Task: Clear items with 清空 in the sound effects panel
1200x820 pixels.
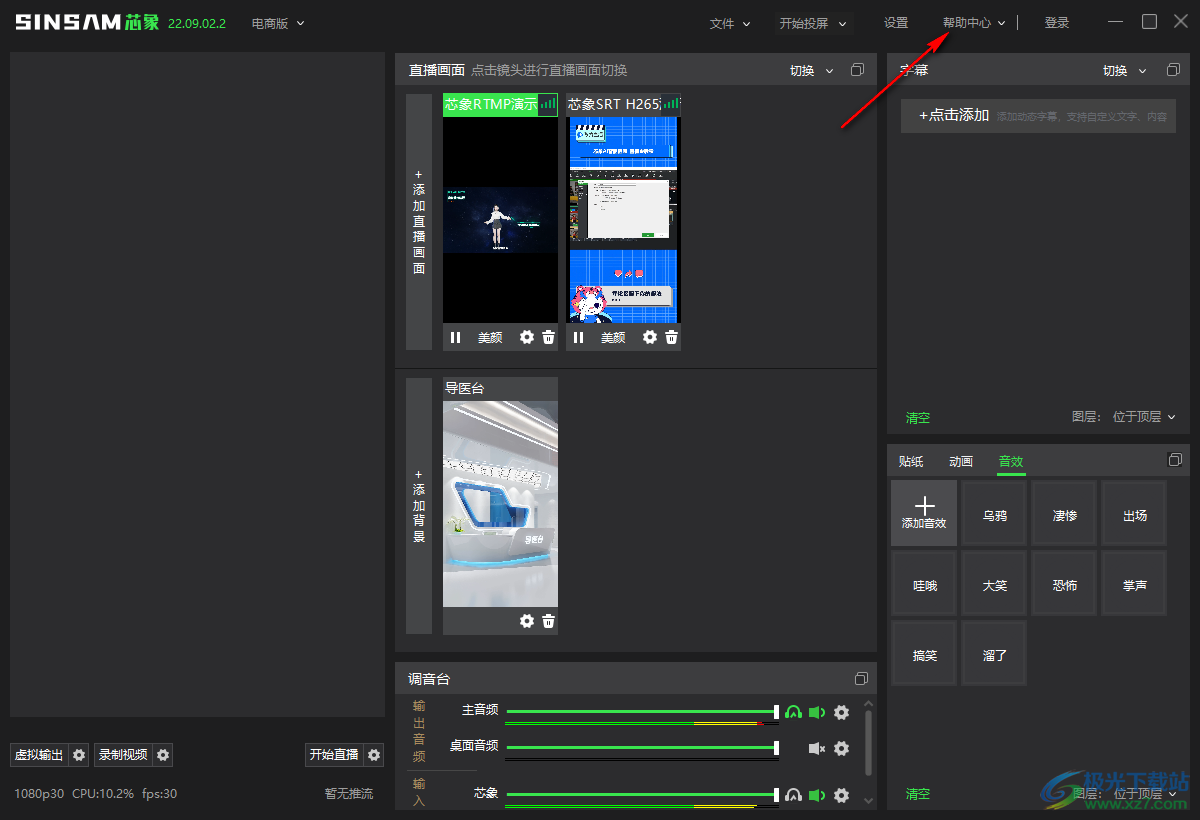Action: (918, 794)
